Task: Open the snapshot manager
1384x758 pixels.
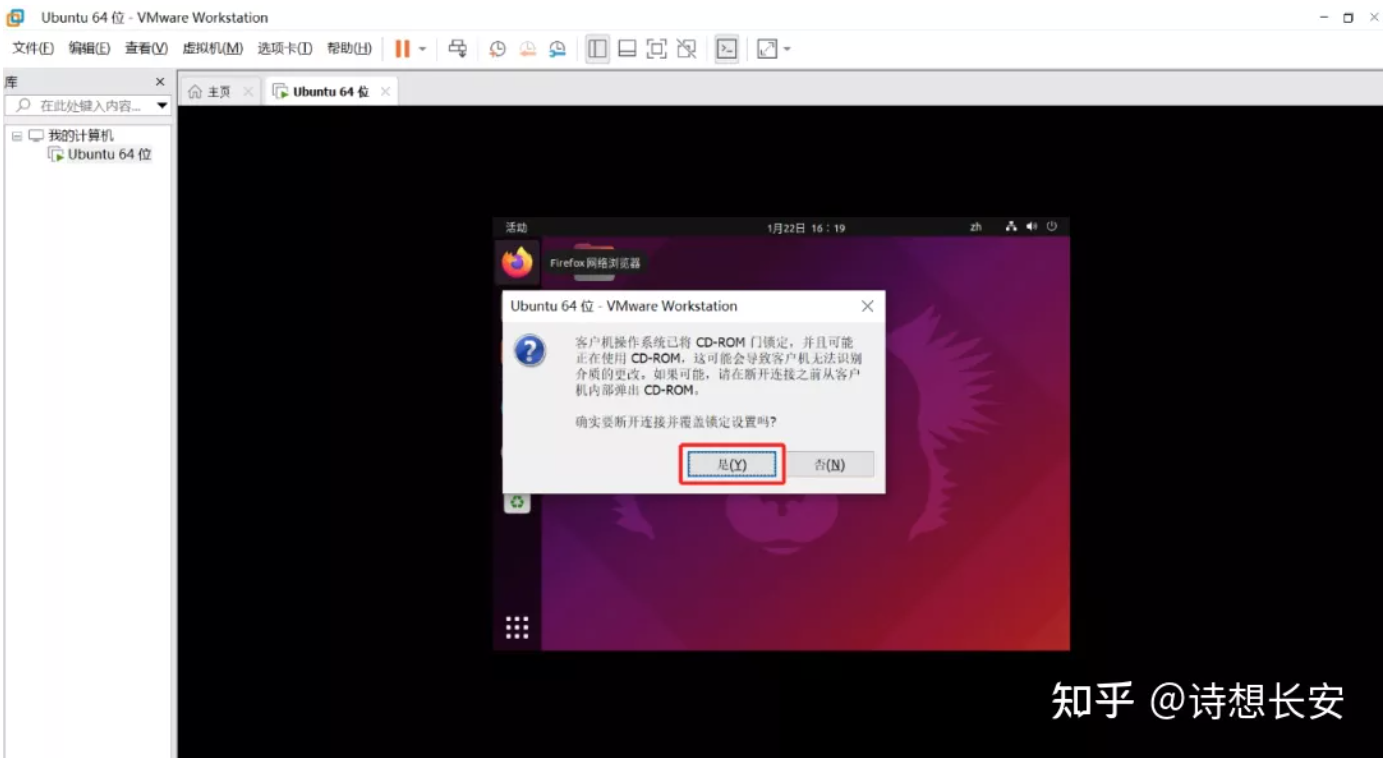Action: (558, 47)
